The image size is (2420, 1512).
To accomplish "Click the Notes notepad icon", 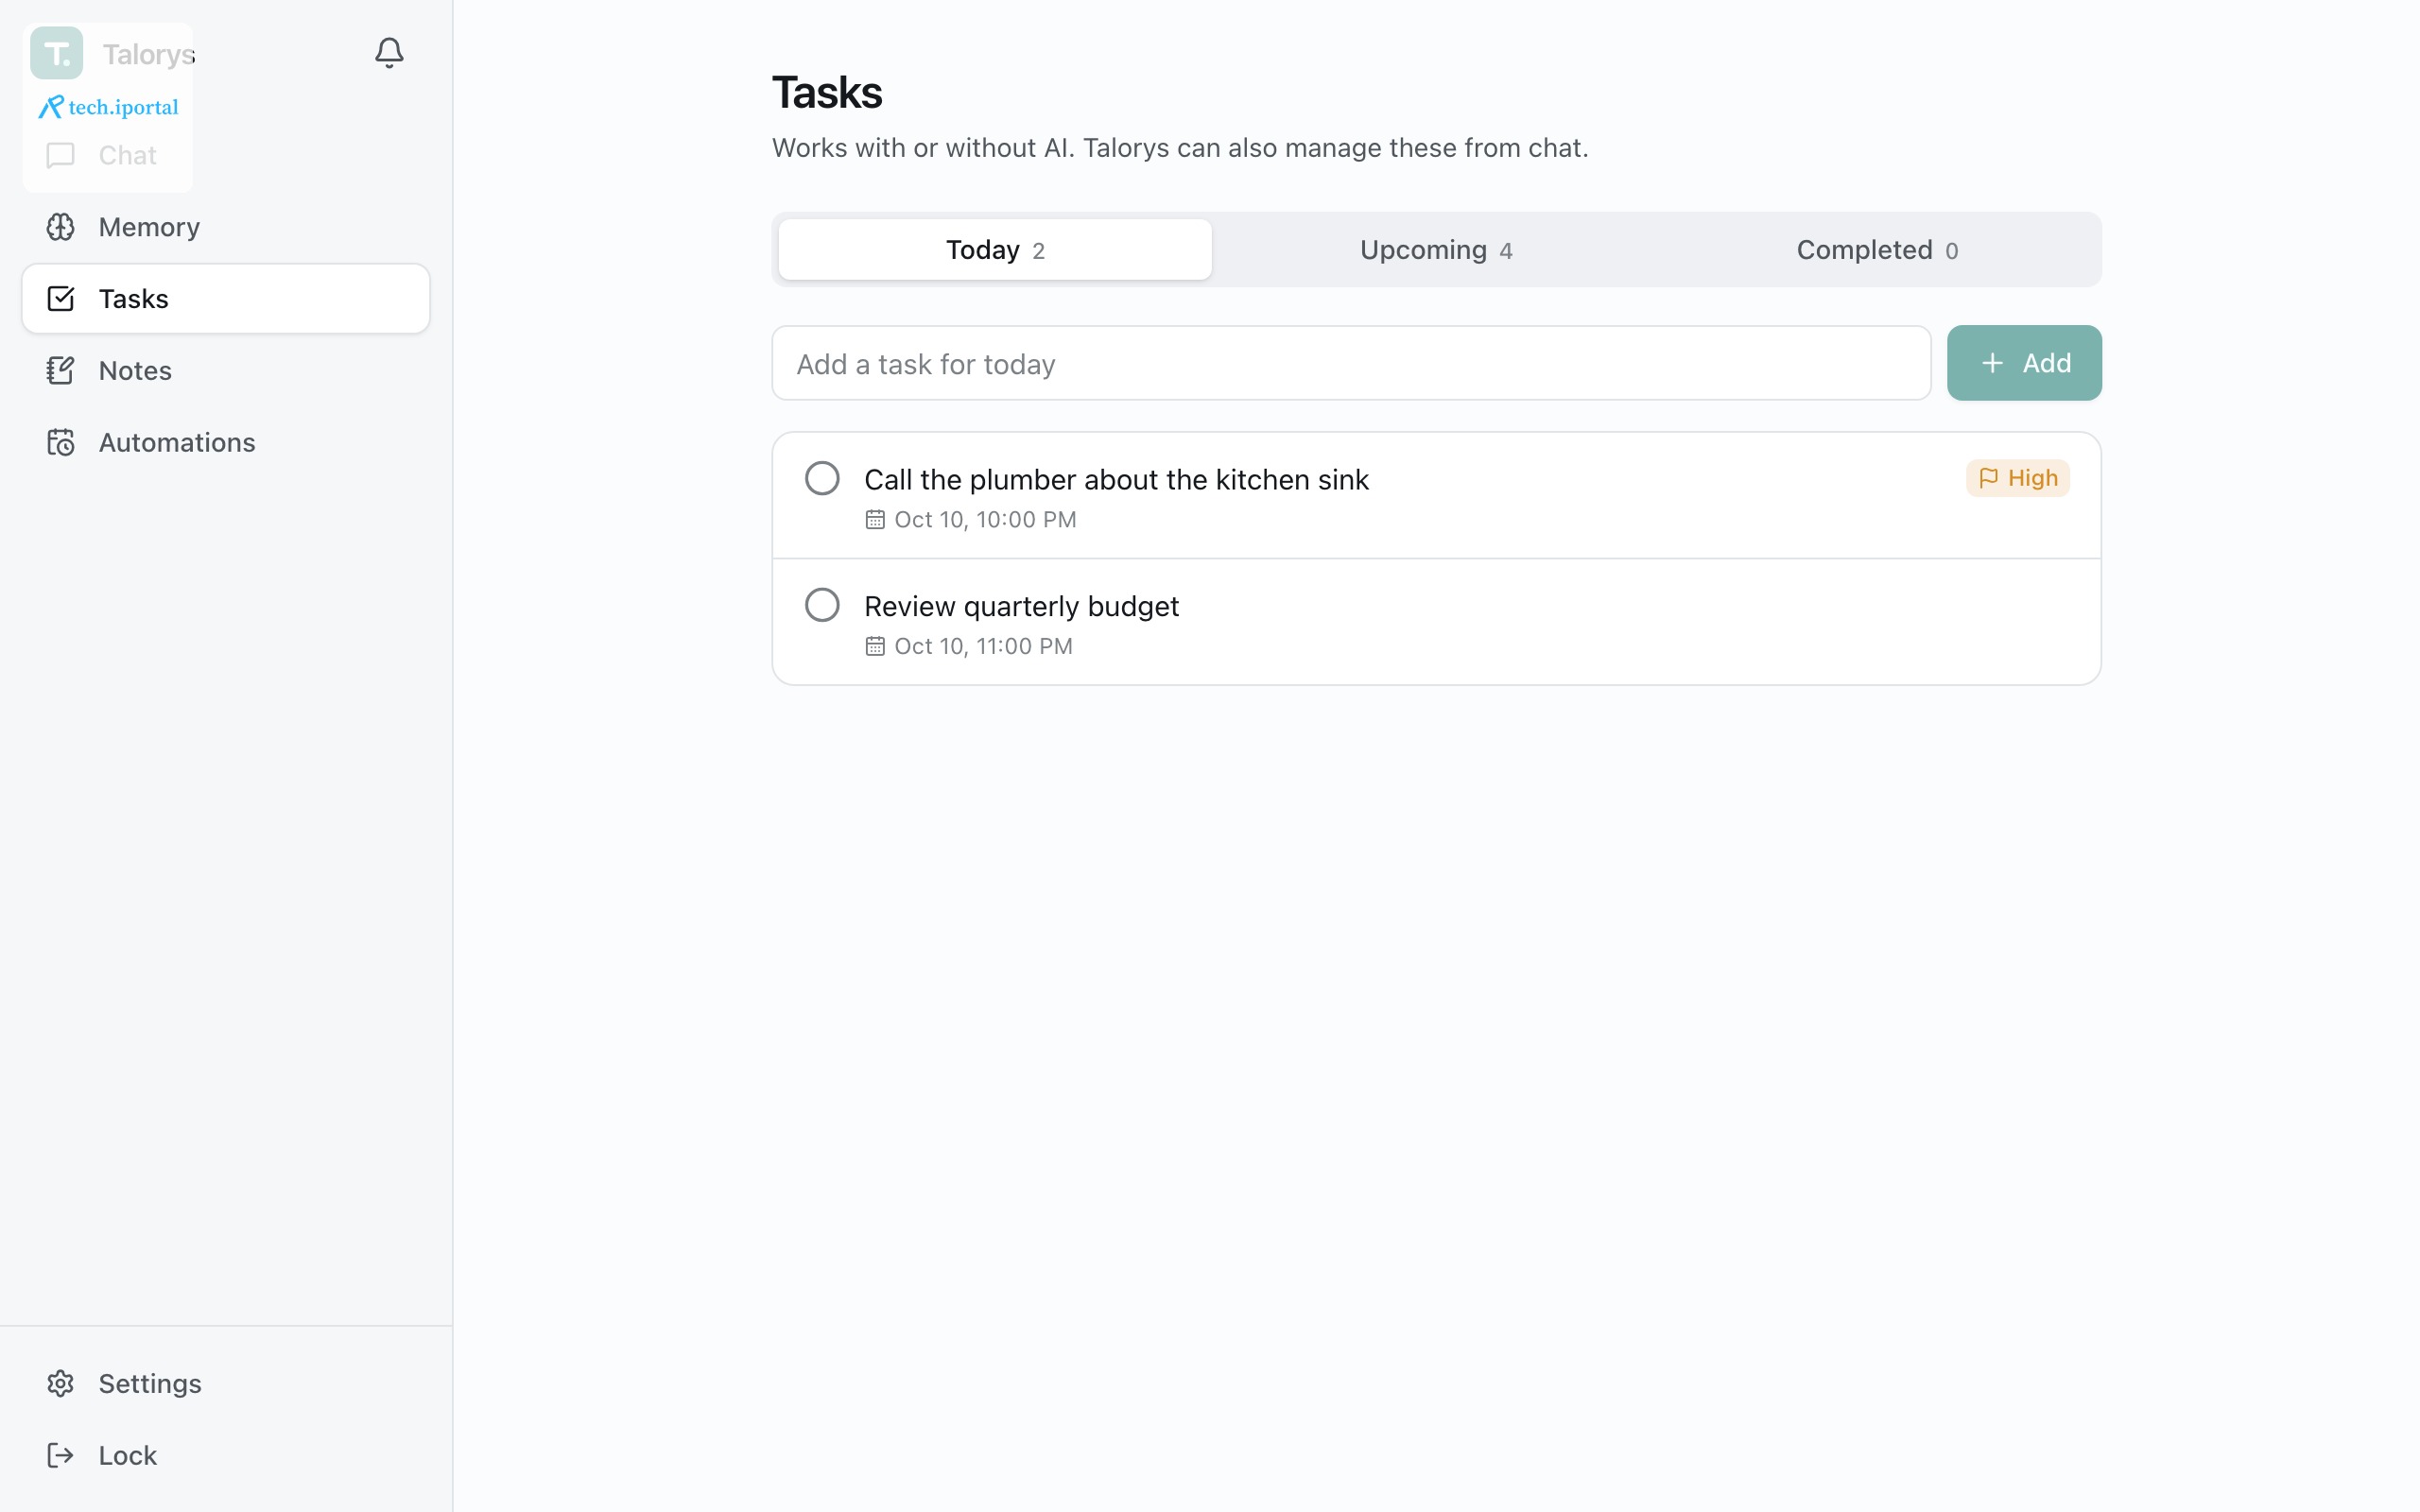I will pyautogui.click(x=61, y=371).
